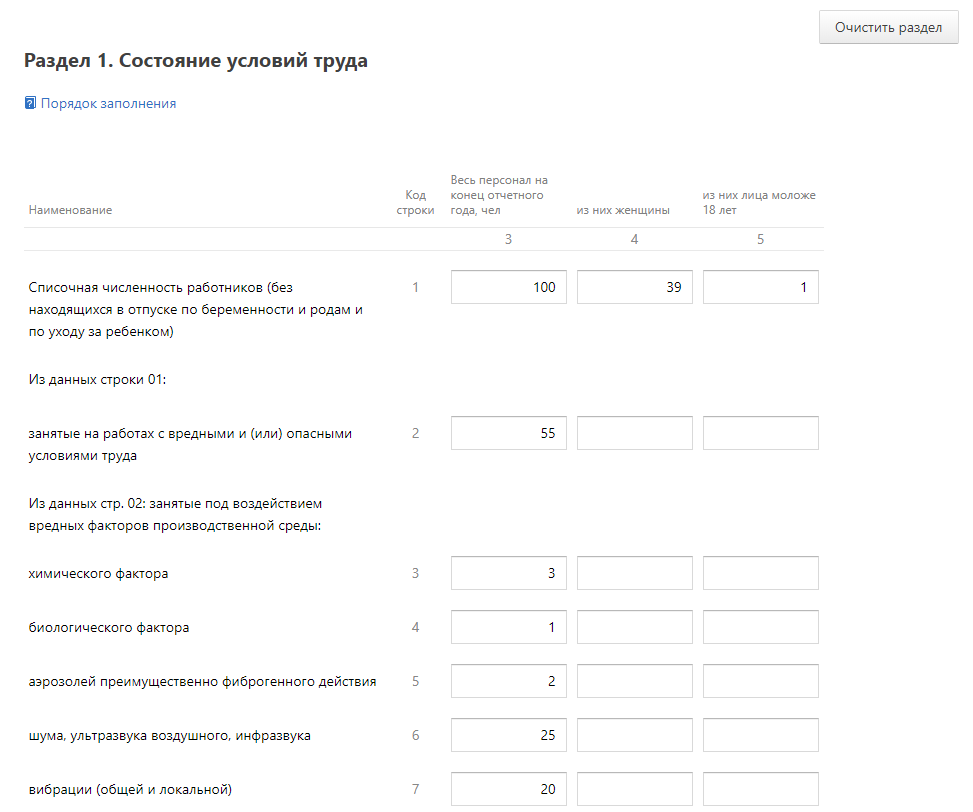The width and height of the screenshot is (973, 812).
Task: Click total personnel field in row 1
Action: pyautogui.click(x=509, y=287)
